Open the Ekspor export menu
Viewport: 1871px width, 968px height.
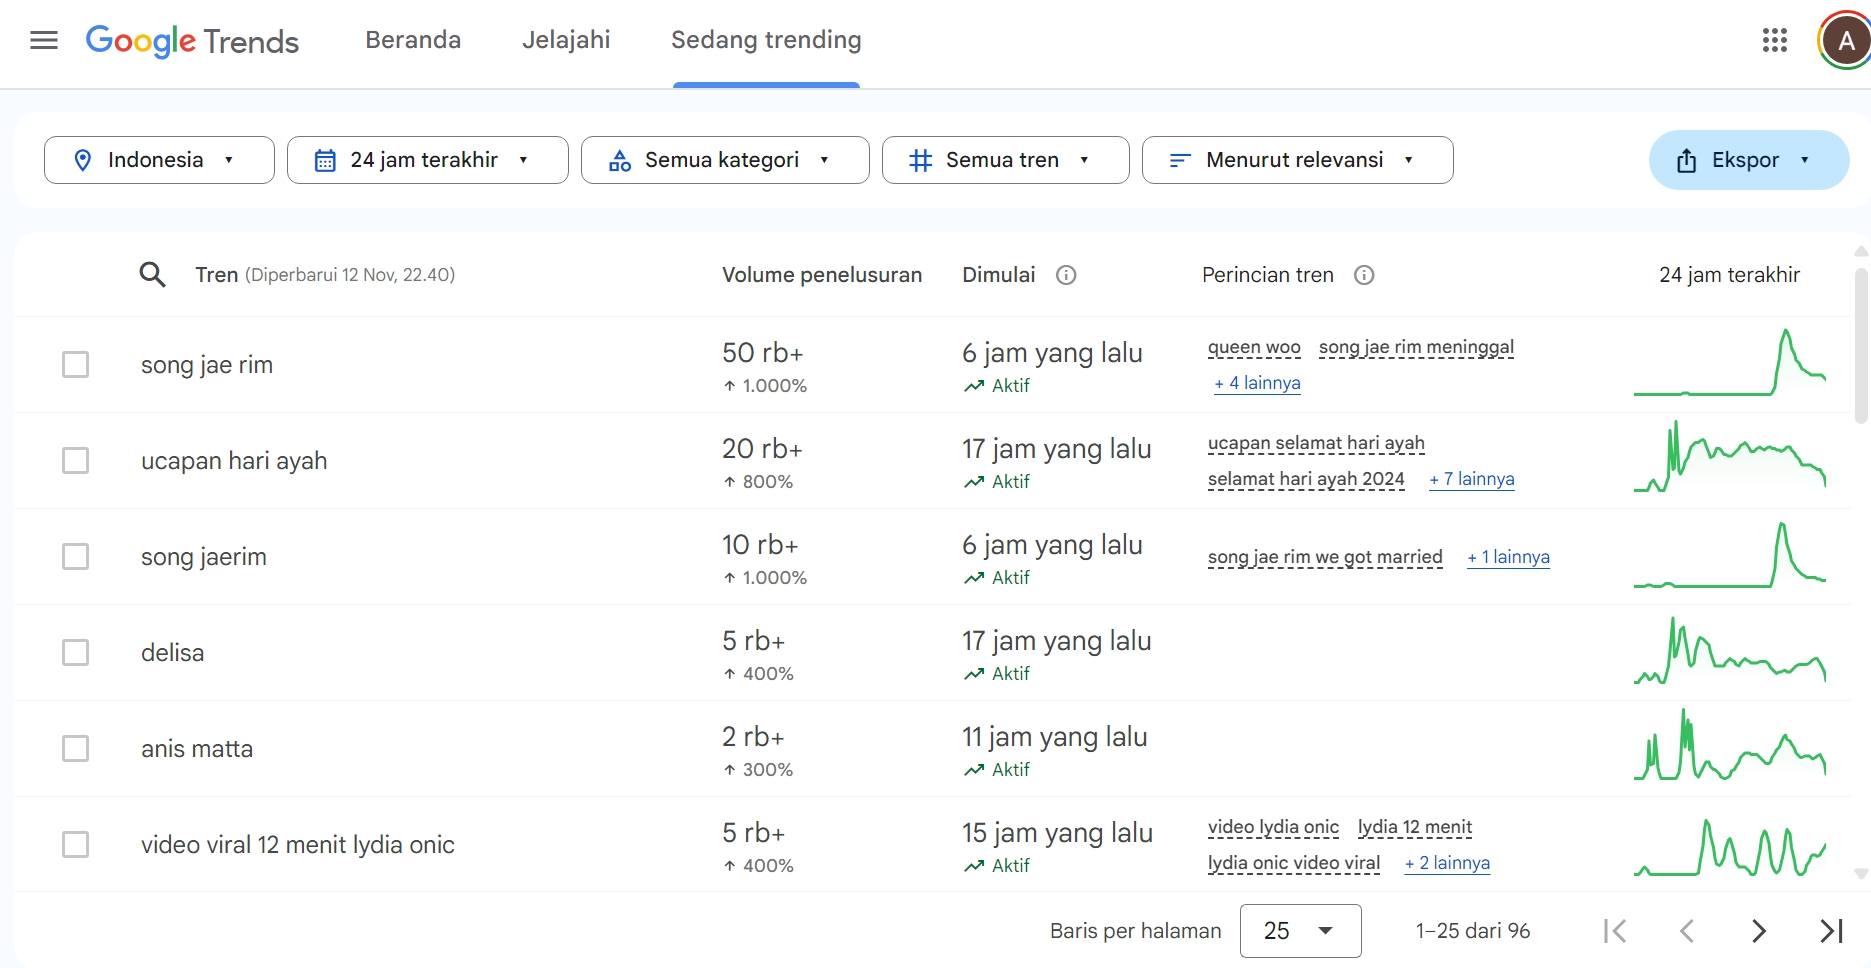pos(1749,160)
